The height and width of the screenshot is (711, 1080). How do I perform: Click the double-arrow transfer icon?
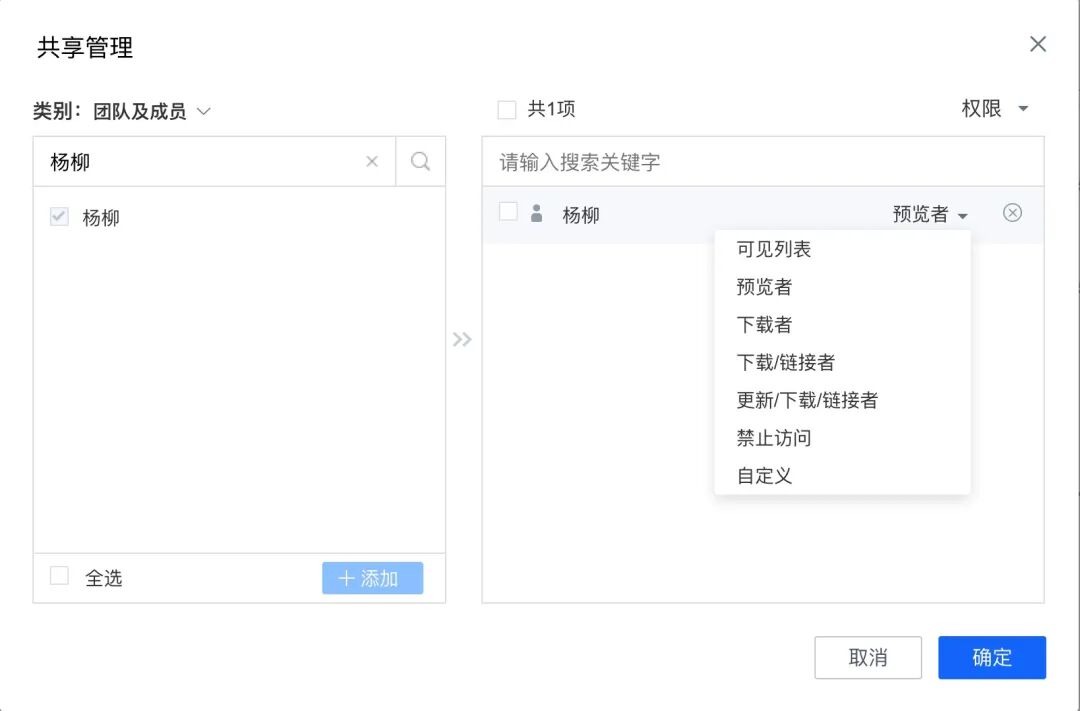point(463,339)
